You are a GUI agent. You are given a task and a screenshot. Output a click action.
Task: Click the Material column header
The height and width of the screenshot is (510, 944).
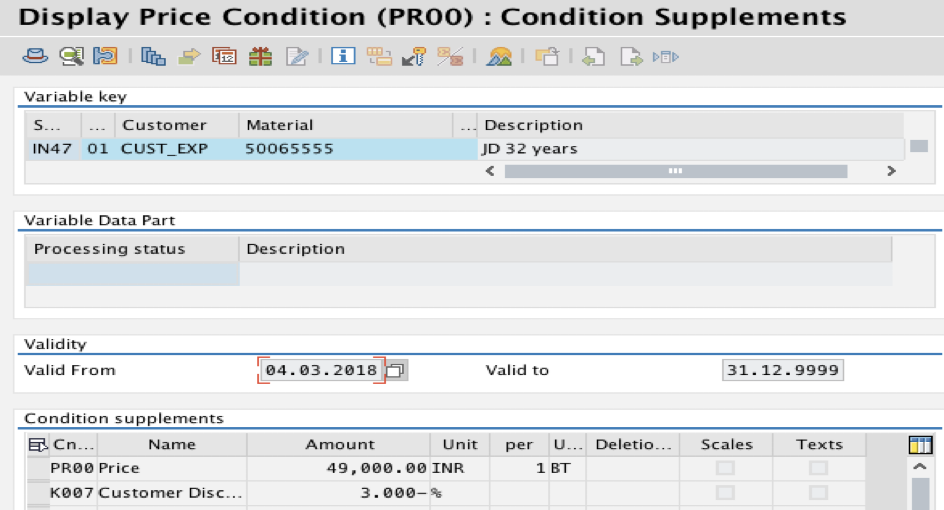pos(346,125)
